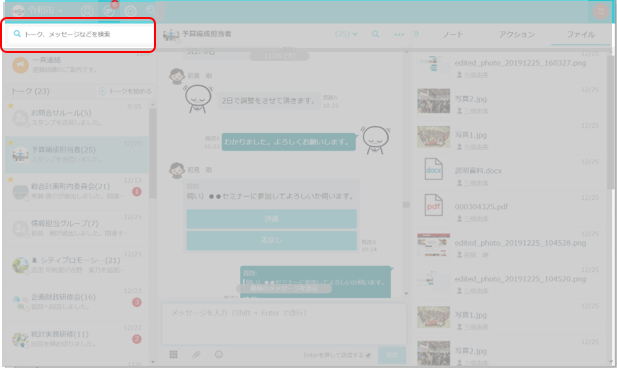Click the bowing stamp in 初見 剛's message
617x368 pixels.
[198, 99]
